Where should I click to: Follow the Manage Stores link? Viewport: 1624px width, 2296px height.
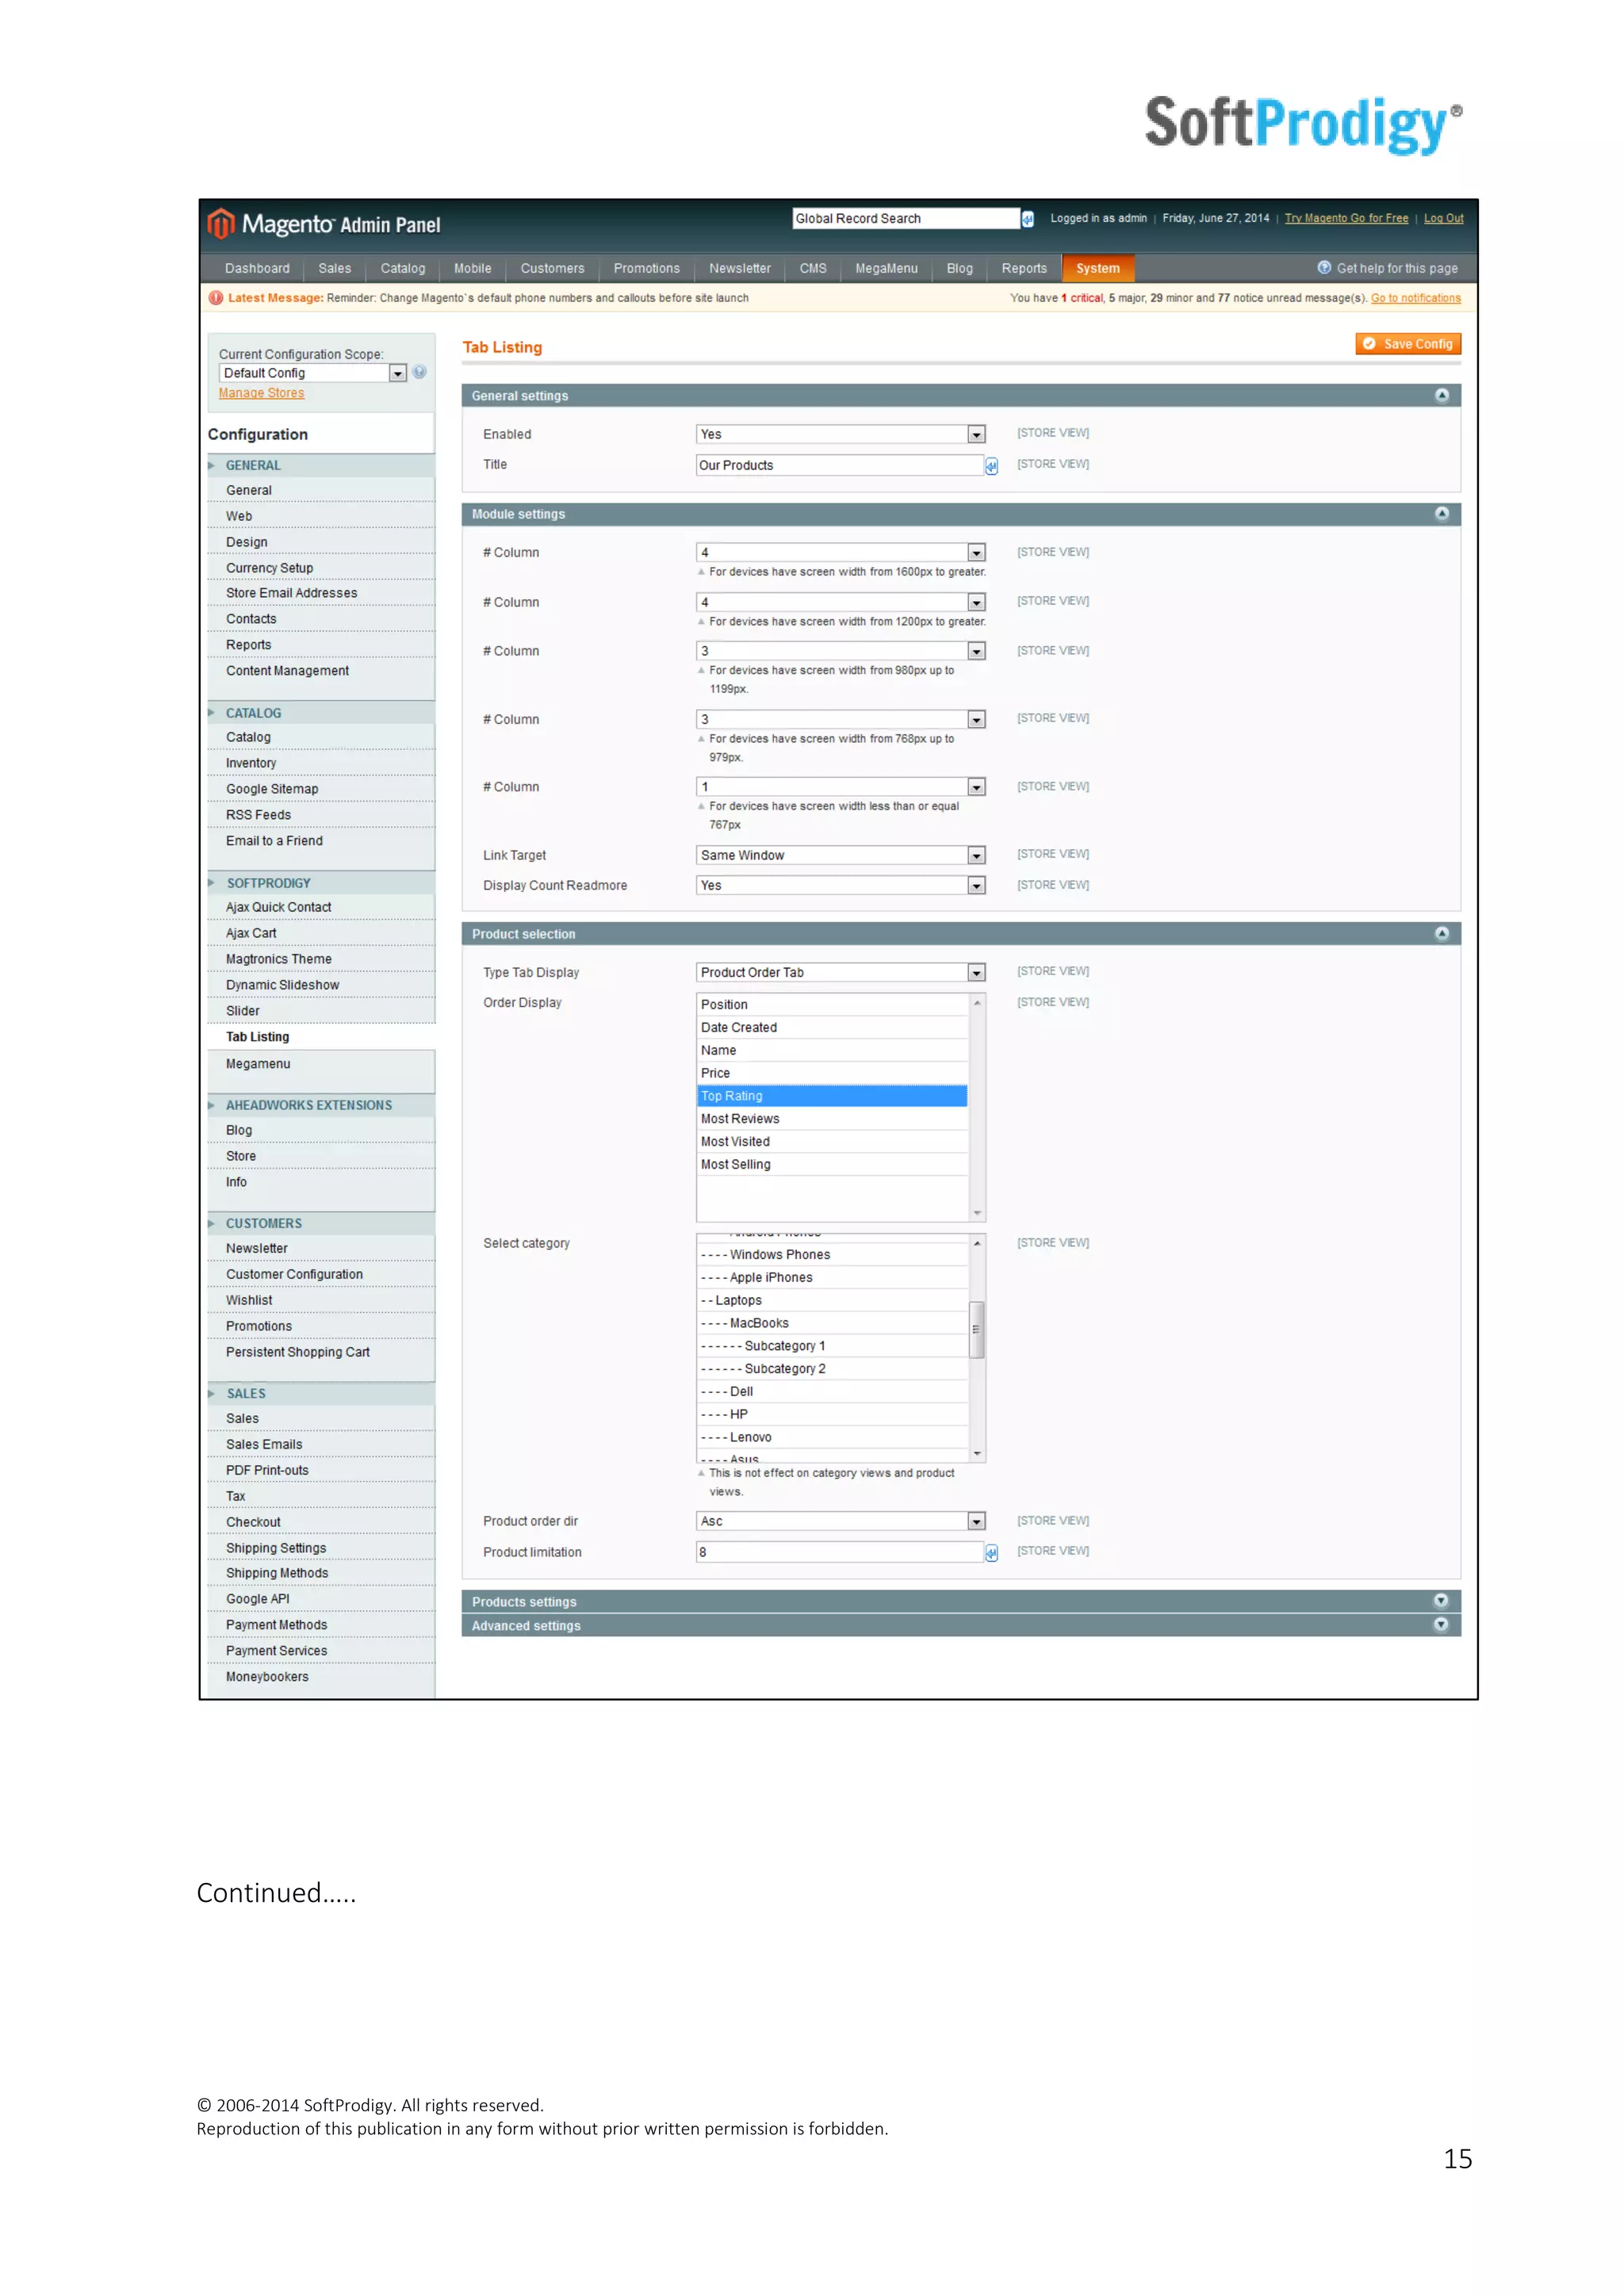click(x=261, y=393)
